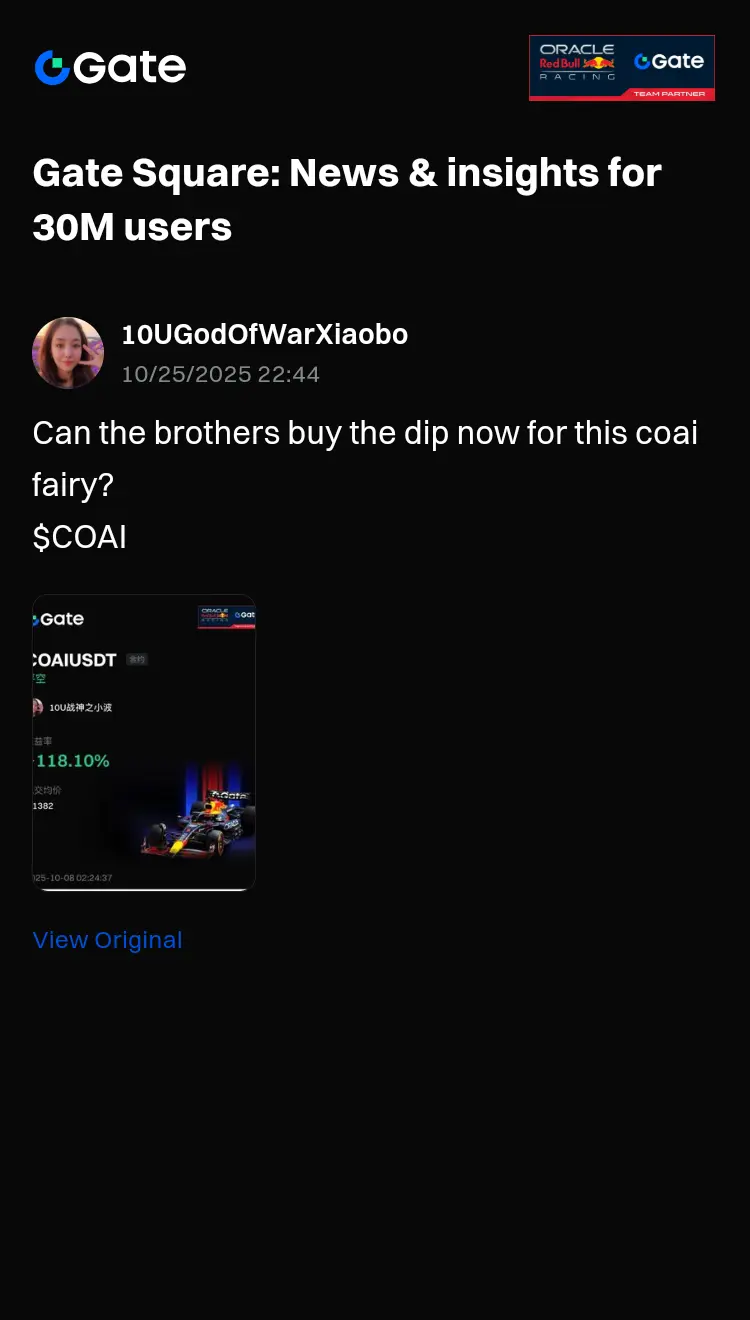Open the COAIUSDT screenshot thumbnail
The image size is (750, 1320).
[x=144, y=743]
